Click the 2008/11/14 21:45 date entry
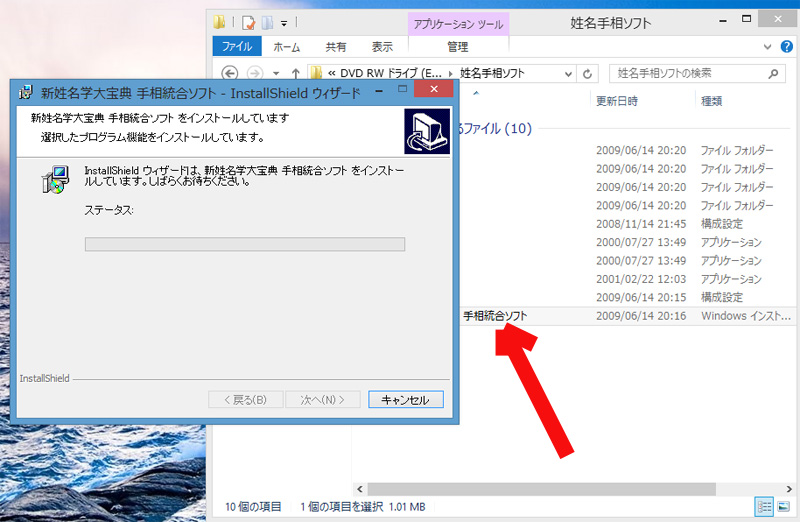 pos(641,224)
